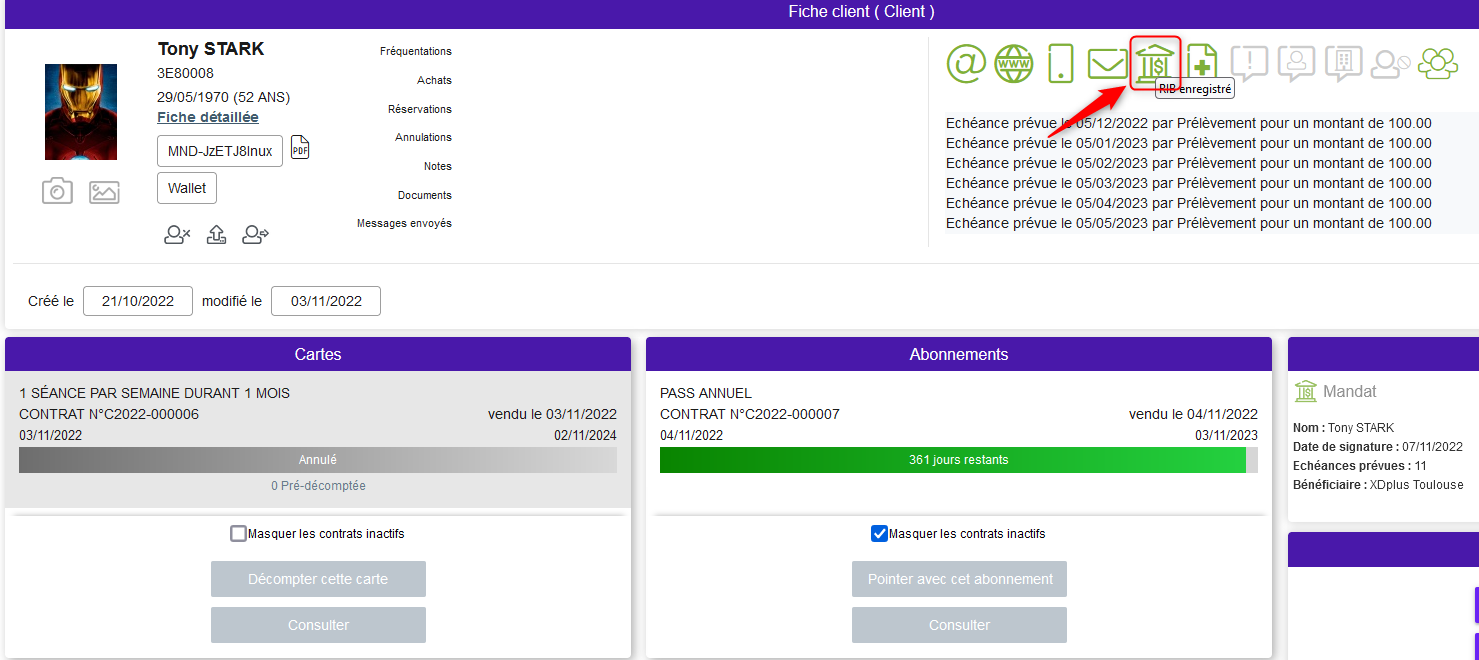
Task: Click the Fiche client ( Client ) title bar
Action: click(x=740, y=12)
